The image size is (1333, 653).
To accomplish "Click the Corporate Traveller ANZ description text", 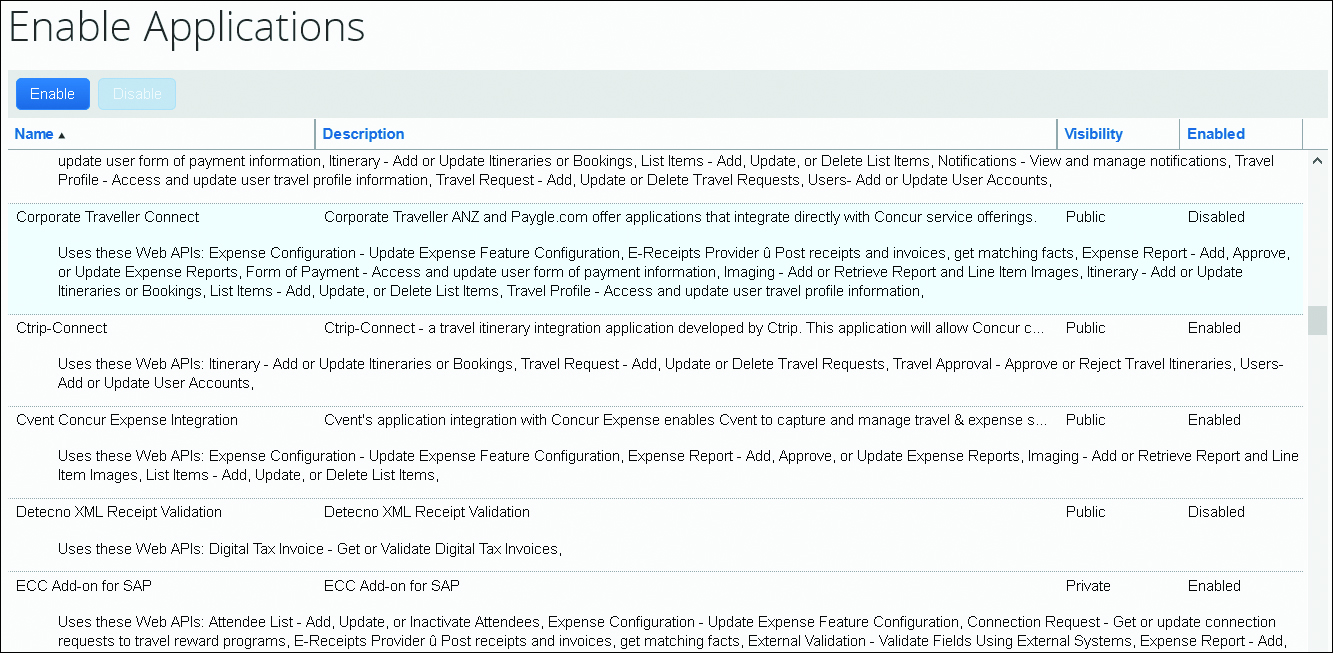I will pyautogui.click(x=680, y=217).
